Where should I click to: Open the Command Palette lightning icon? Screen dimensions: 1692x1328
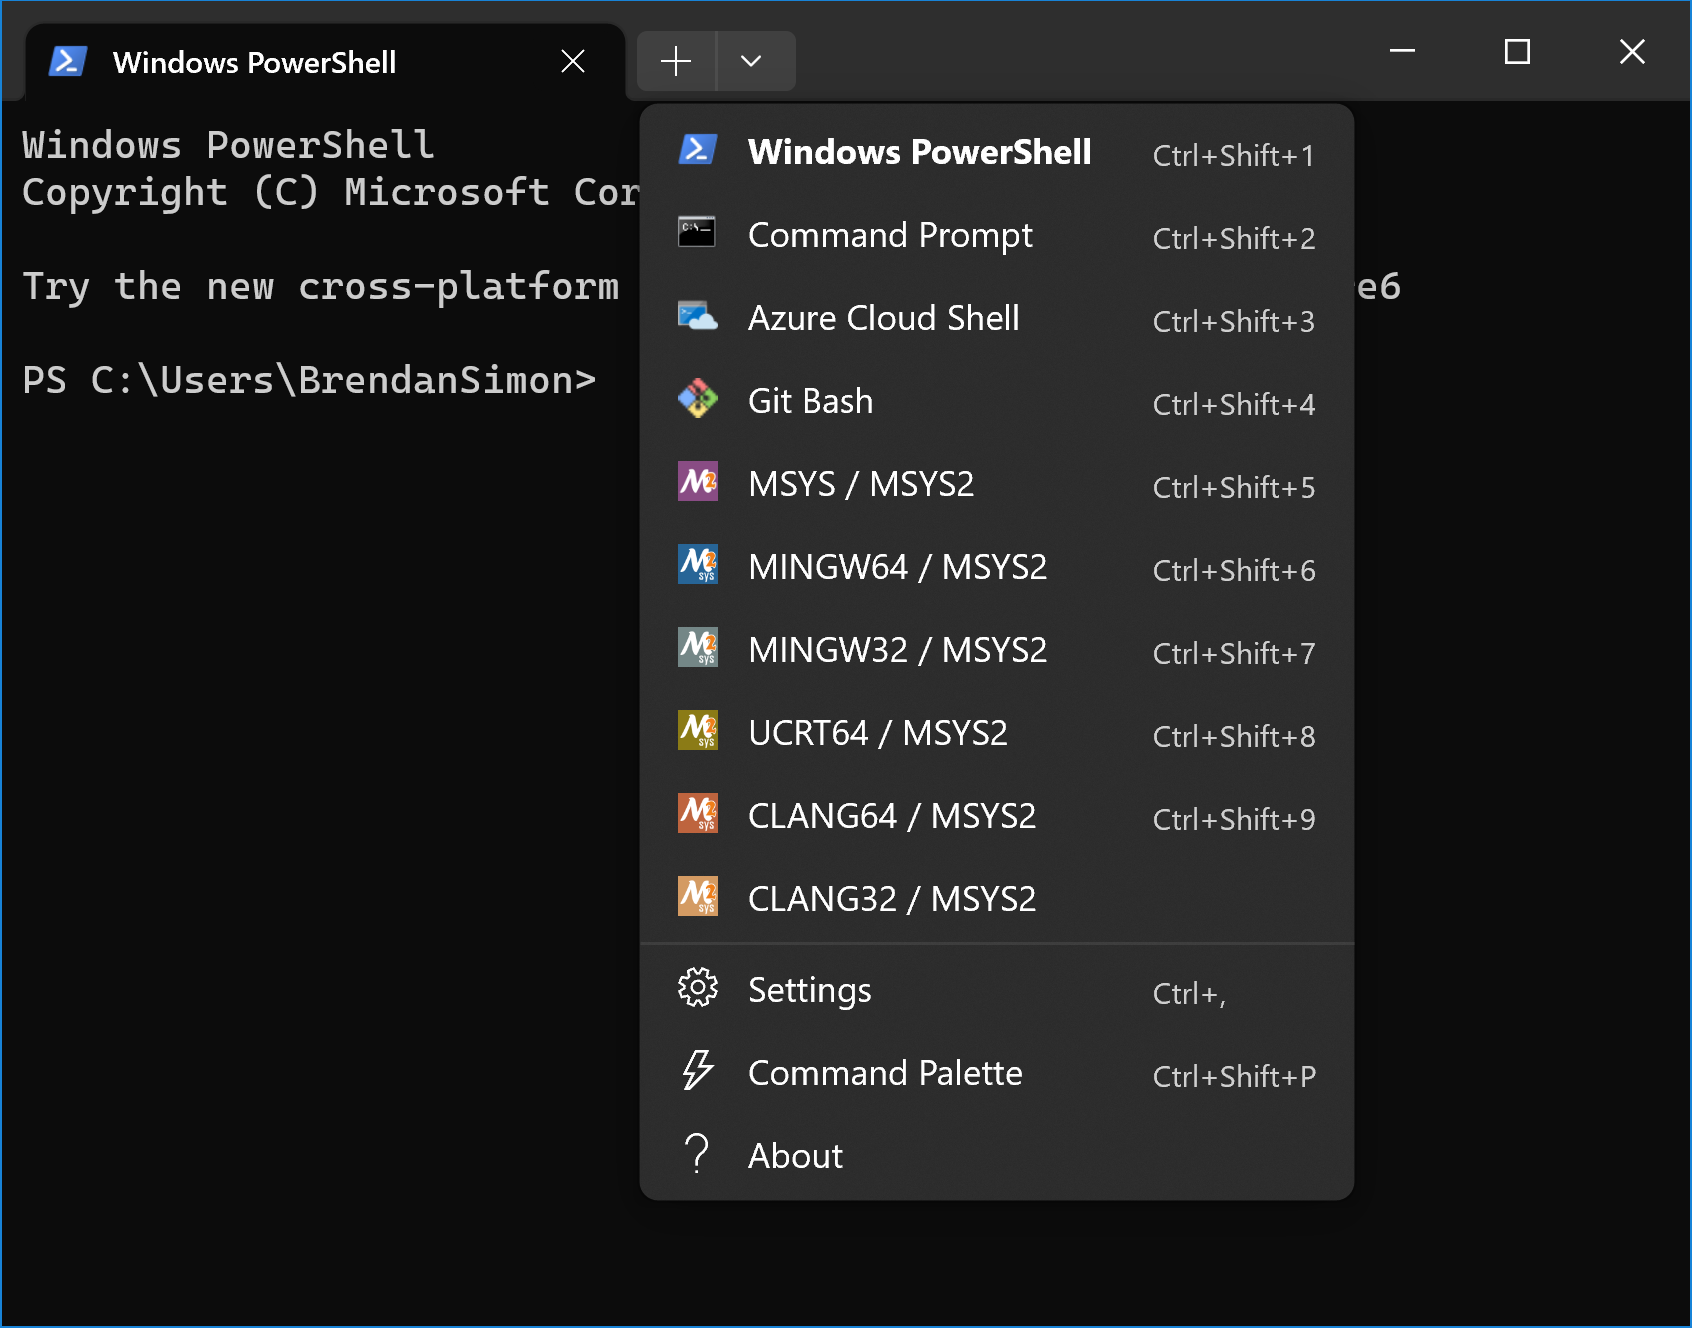[697, 1071]
